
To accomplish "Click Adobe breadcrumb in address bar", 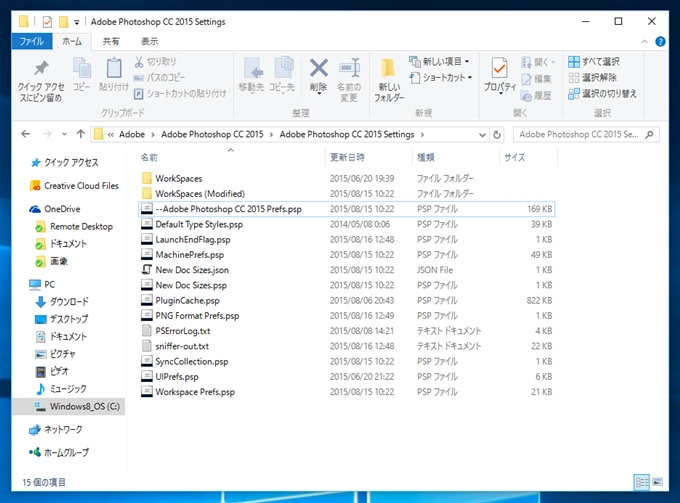I will point(132,134).
